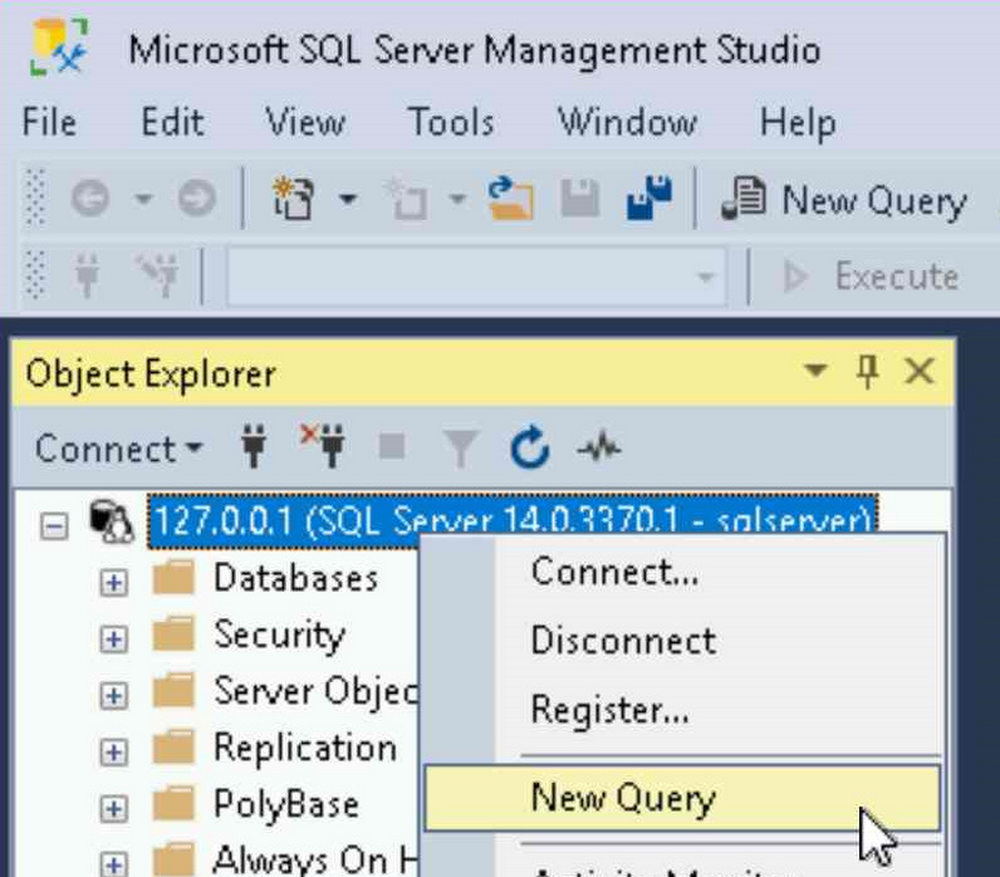Choose Disconnect from the context menu
The width and height of the screenshot is (1000, 877).
coord(682,640)
